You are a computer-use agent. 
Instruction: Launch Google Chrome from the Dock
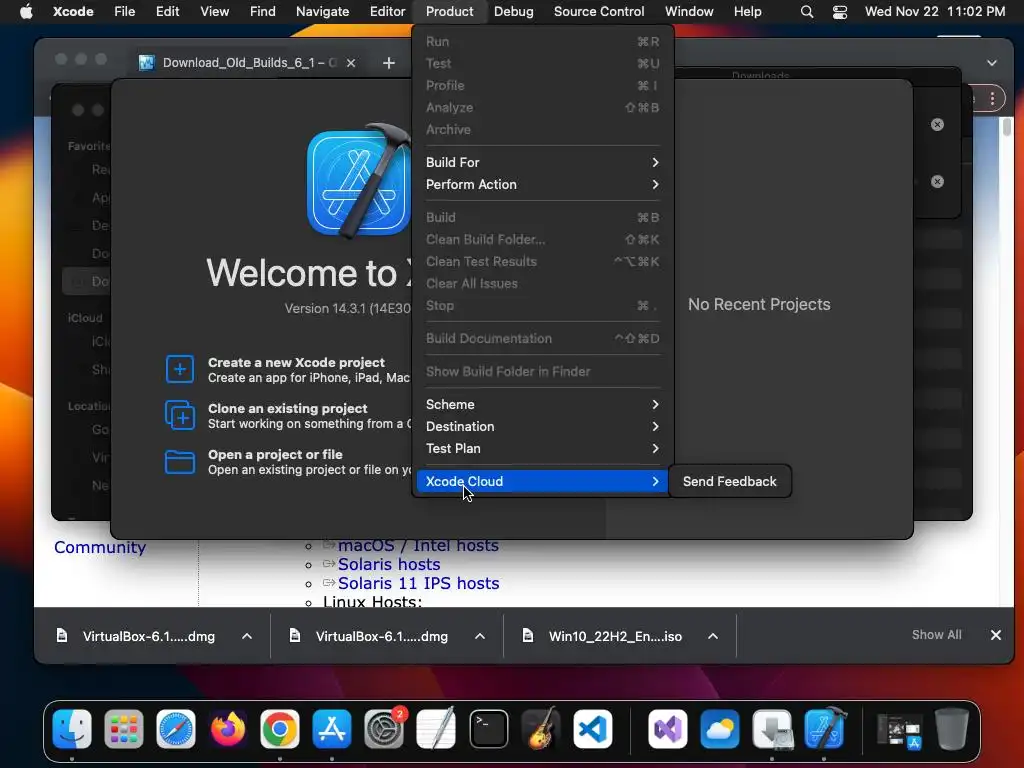pyautogui.click(x=280, y=728)
